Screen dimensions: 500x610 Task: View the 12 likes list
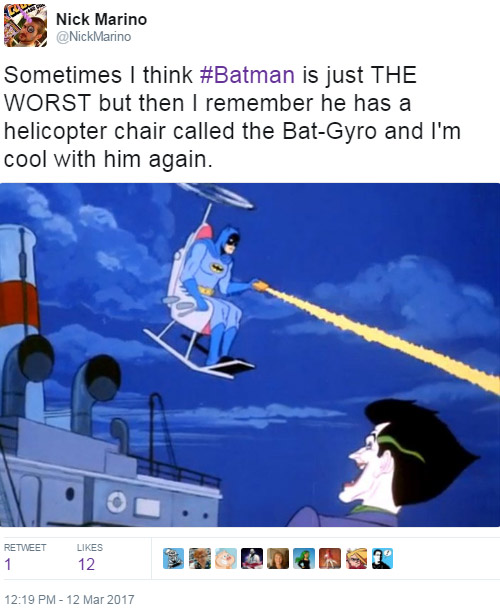click(86, 564)
